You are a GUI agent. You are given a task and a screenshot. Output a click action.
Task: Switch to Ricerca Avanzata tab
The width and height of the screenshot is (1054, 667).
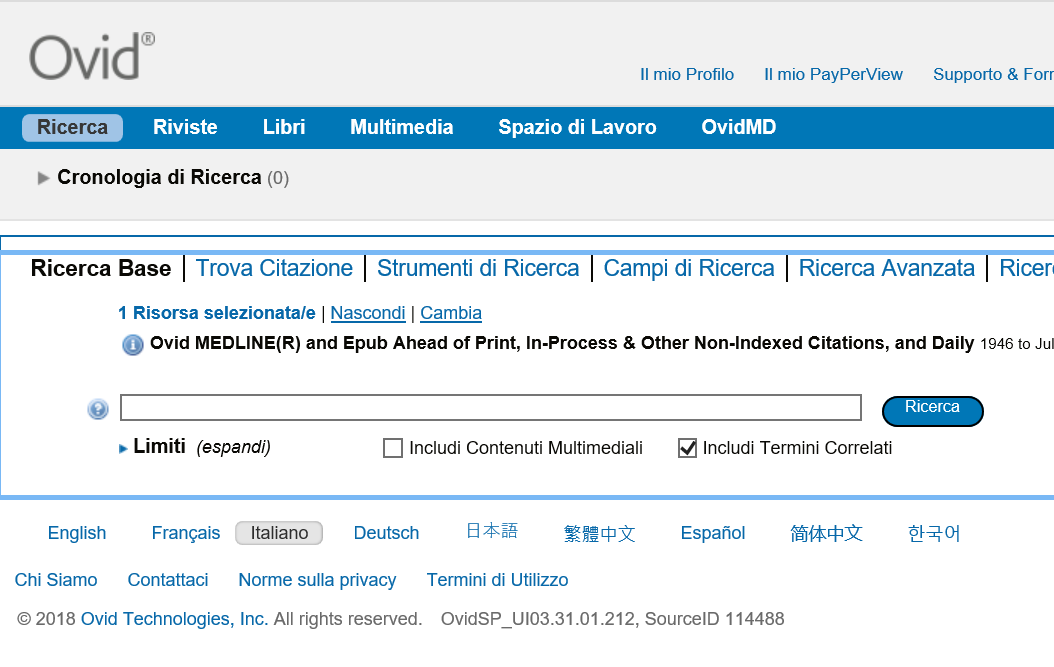click(886, 268)
